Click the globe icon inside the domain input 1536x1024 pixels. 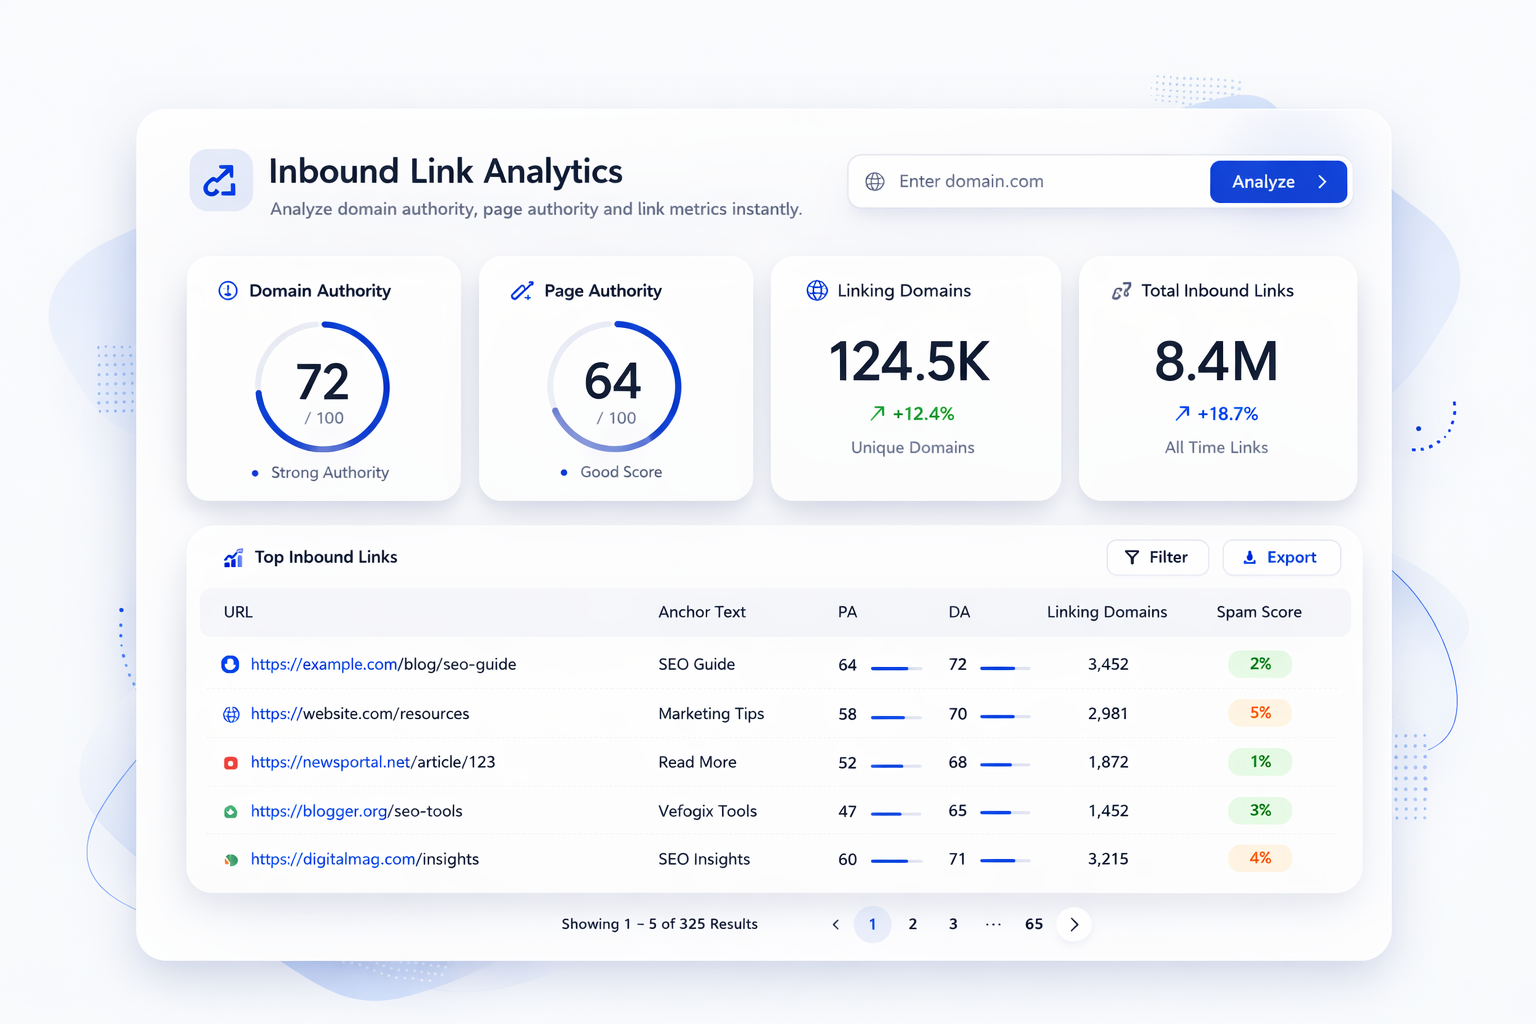click(x=876, y=181)
